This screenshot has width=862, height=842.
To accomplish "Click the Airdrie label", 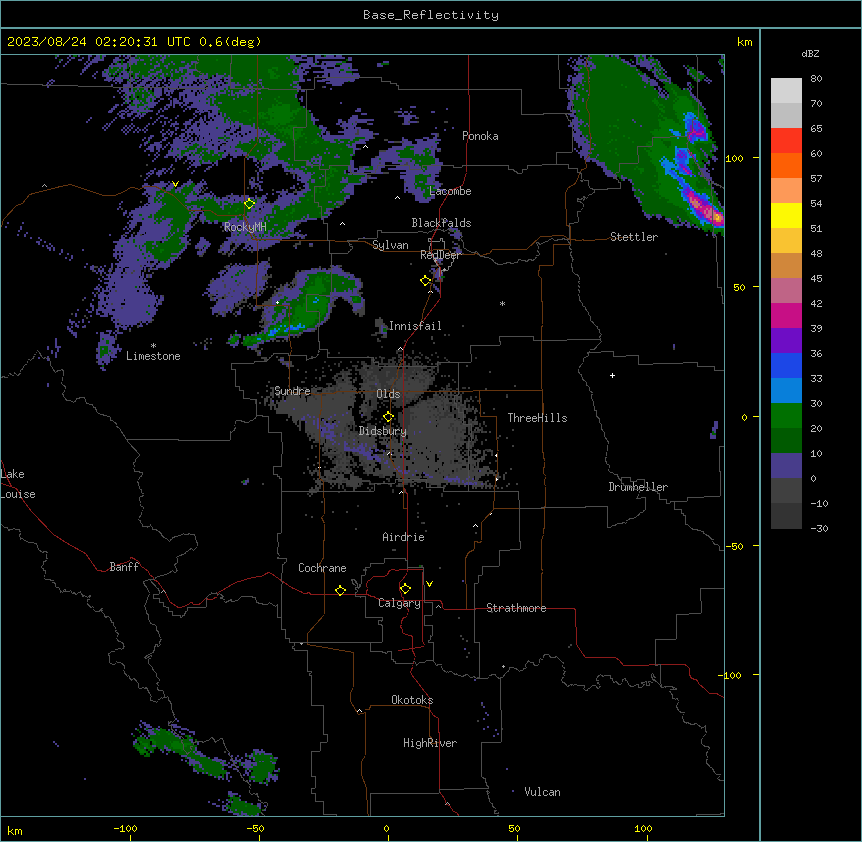I will 403,537.
